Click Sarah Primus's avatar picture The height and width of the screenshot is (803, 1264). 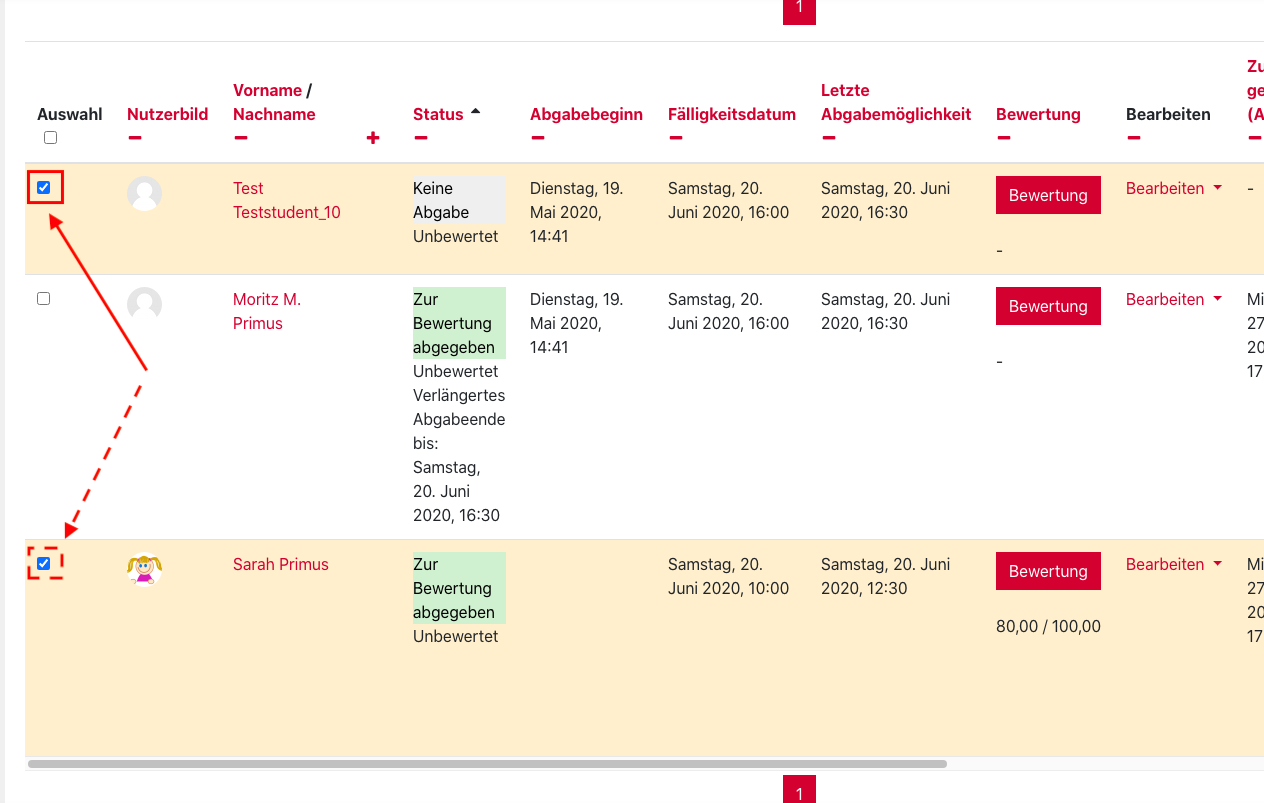(x=145, y=569)
